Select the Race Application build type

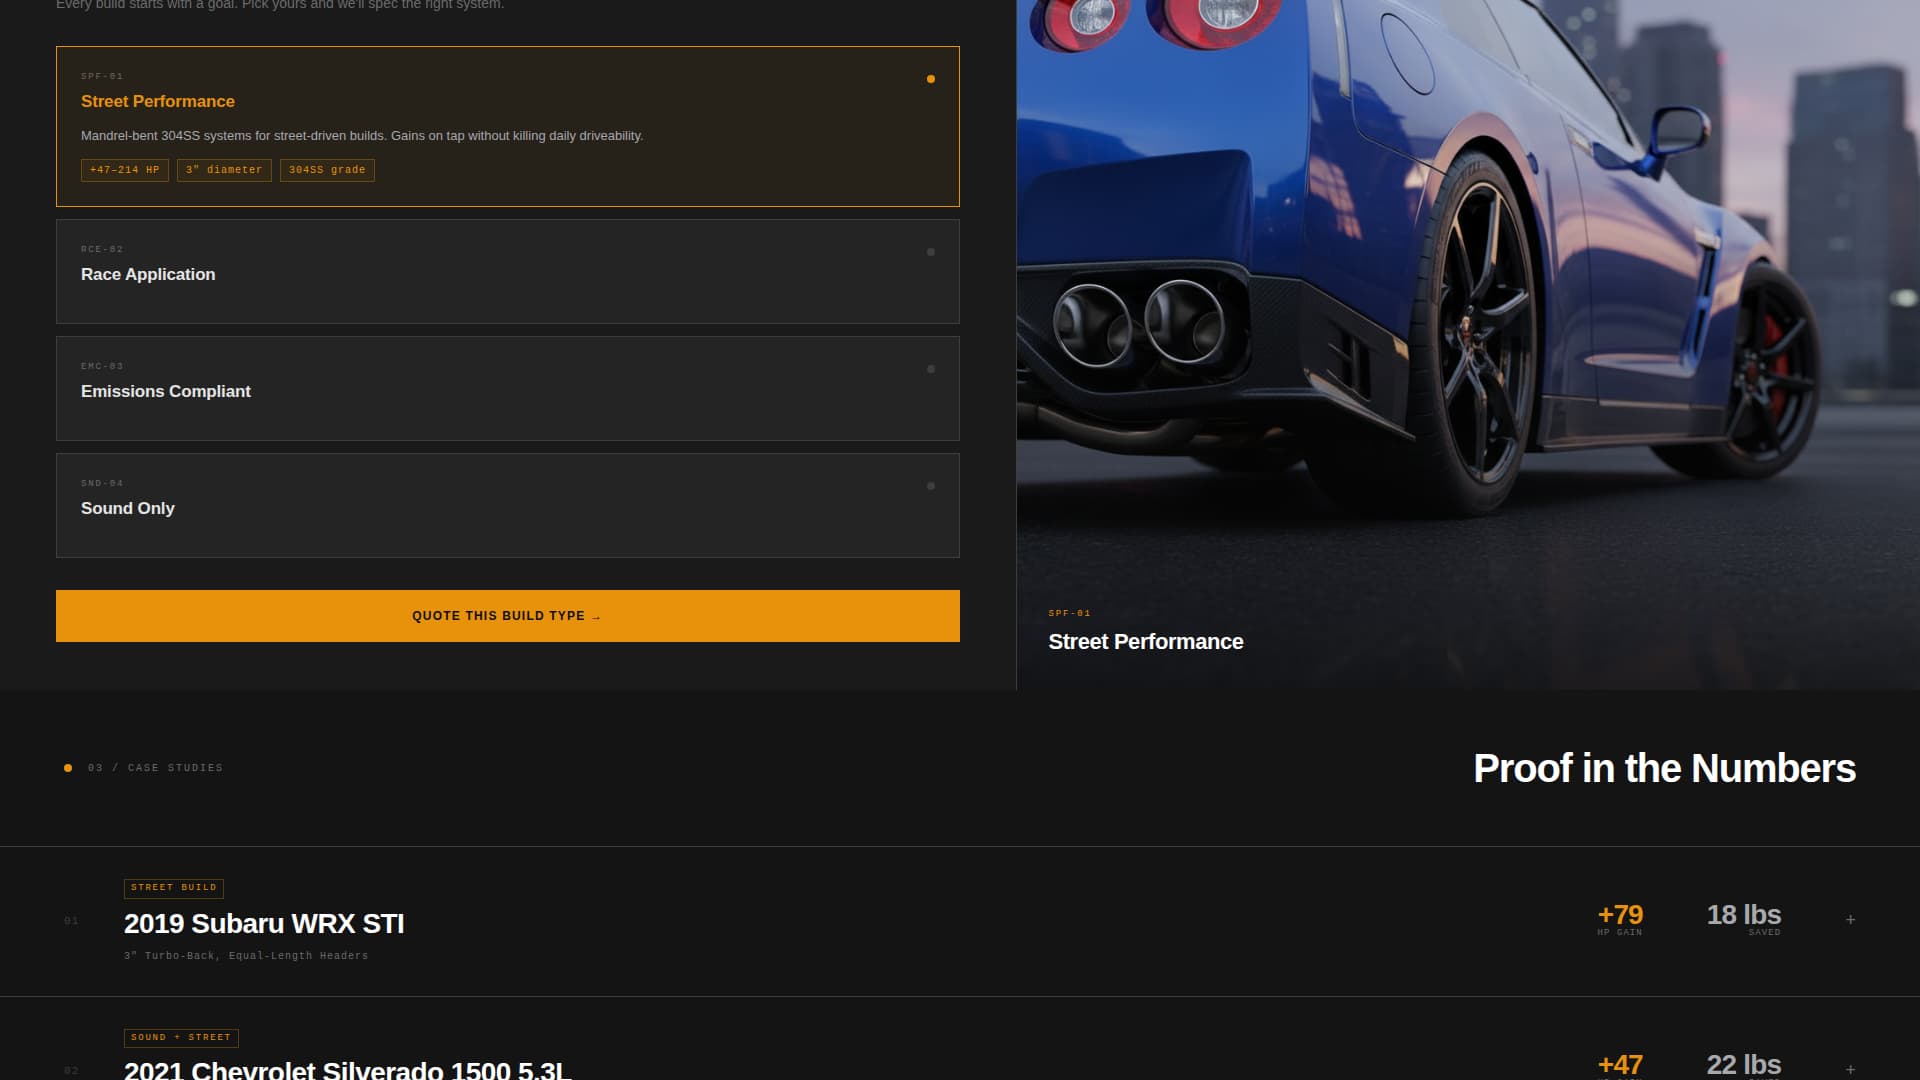coord(508,272)
